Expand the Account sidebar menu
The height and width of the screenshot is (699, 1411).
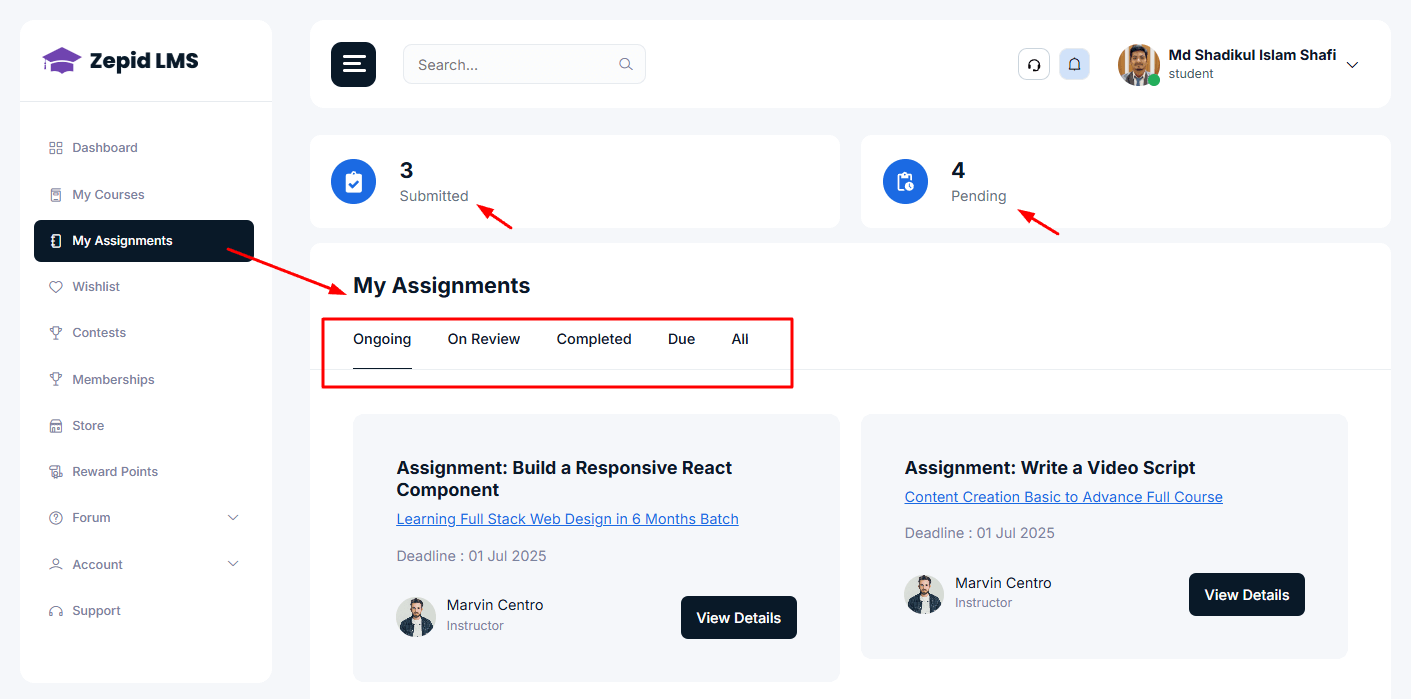(96, 564)
